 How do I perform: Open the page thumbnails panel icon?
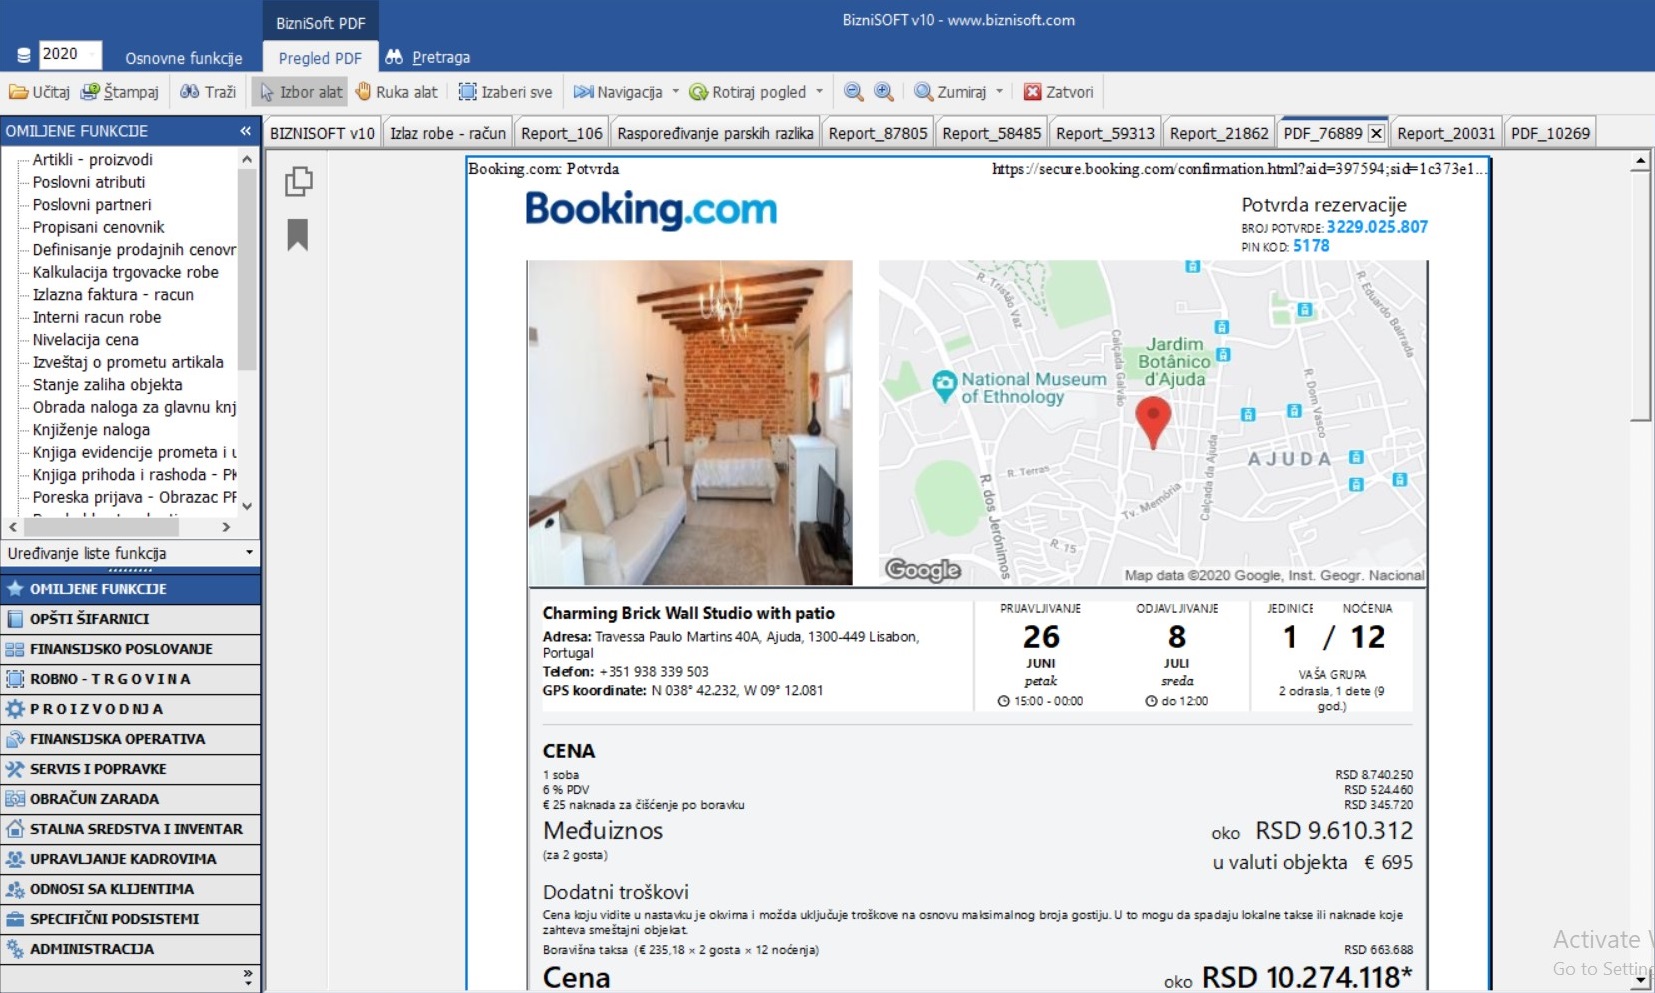point(298,181)
